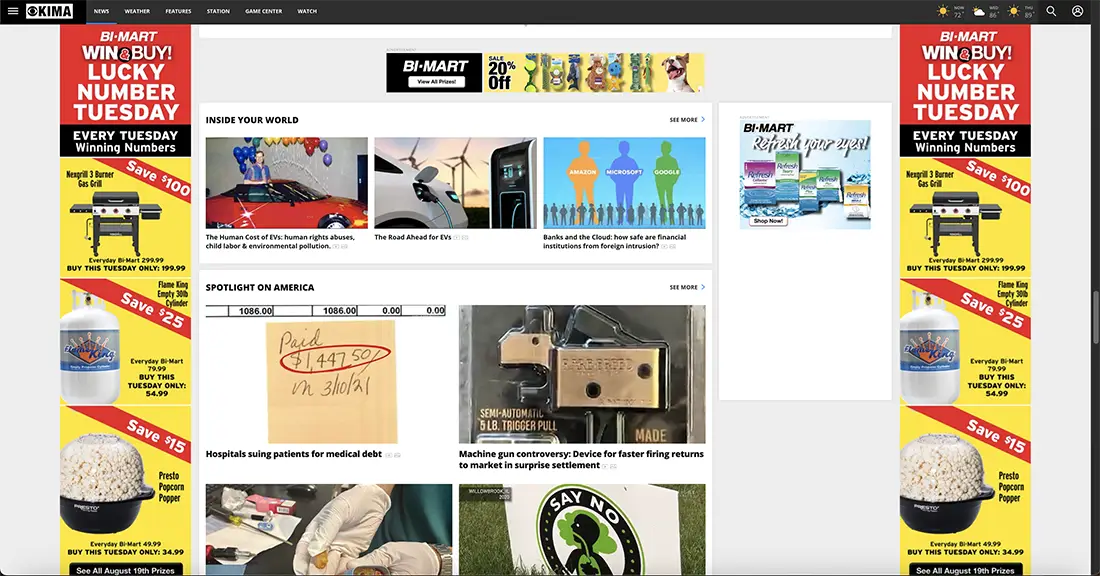
Task: Click gloved hands story thumbnail
Action: pyautogui.click(x=329, y=530)
